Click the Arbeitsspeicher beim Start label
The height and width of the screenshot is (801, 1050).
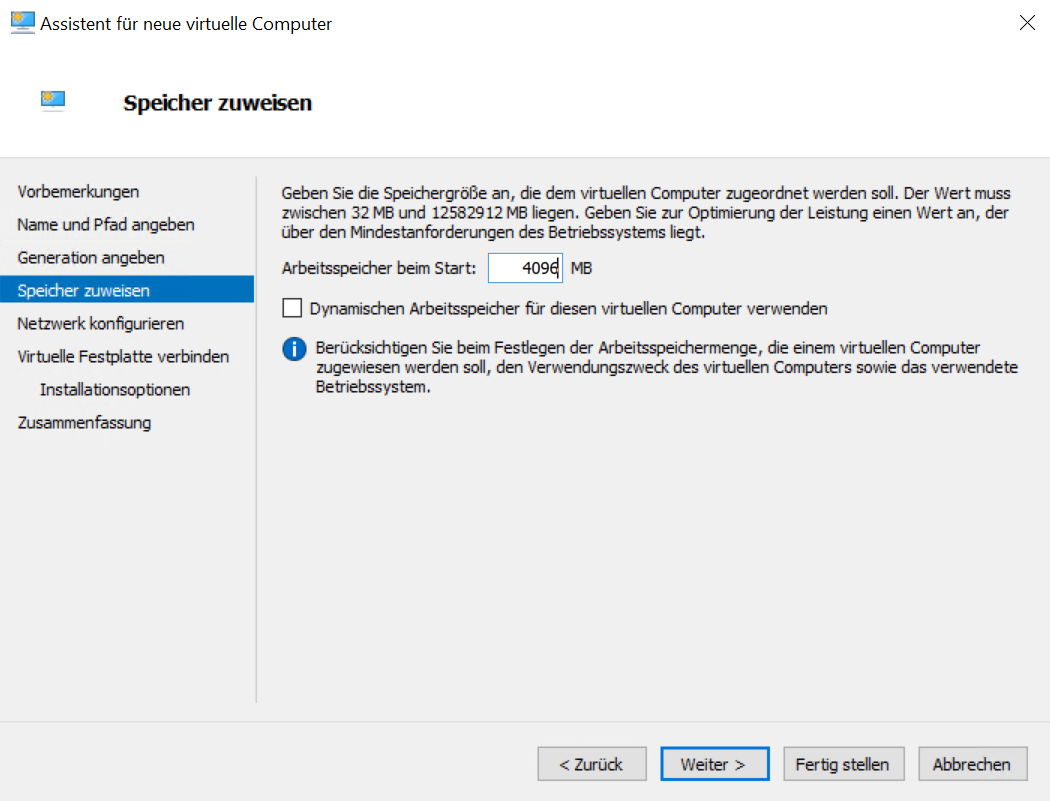379,268
